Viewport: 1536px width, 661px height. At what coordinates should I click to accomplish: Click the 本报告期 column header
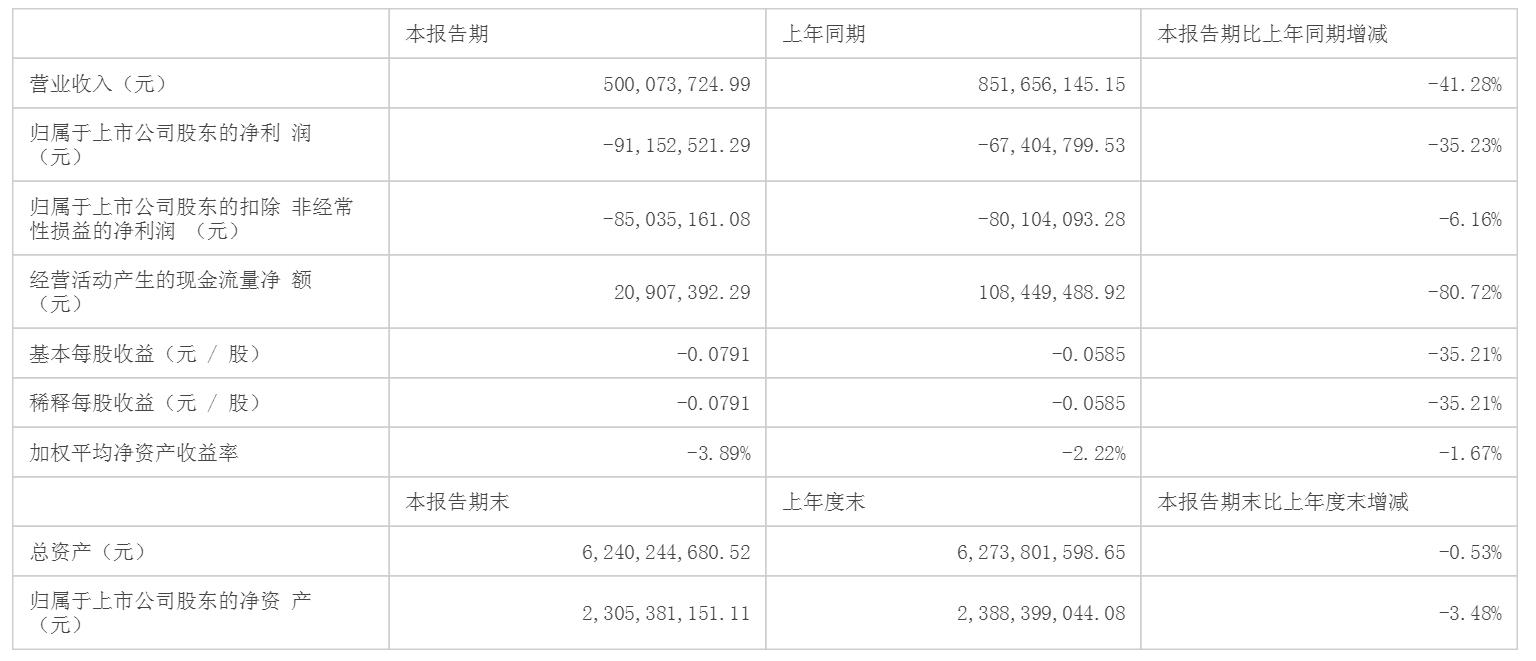[x=447, y=34]
